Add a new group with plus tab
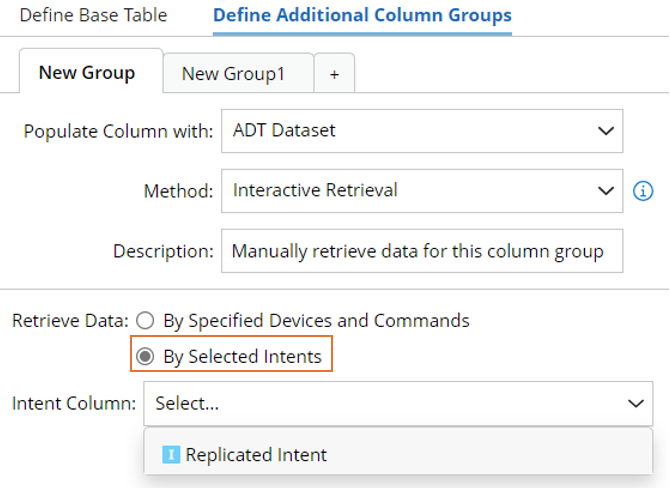This screenshot has width=670, height=488. 334,74
